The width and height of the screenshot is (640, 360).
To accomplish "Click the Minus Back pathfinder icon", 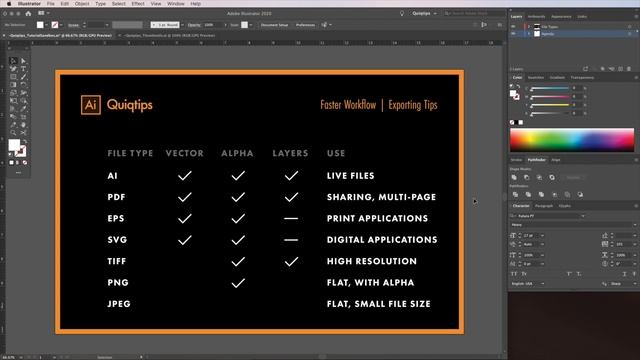I will (580, 195).
